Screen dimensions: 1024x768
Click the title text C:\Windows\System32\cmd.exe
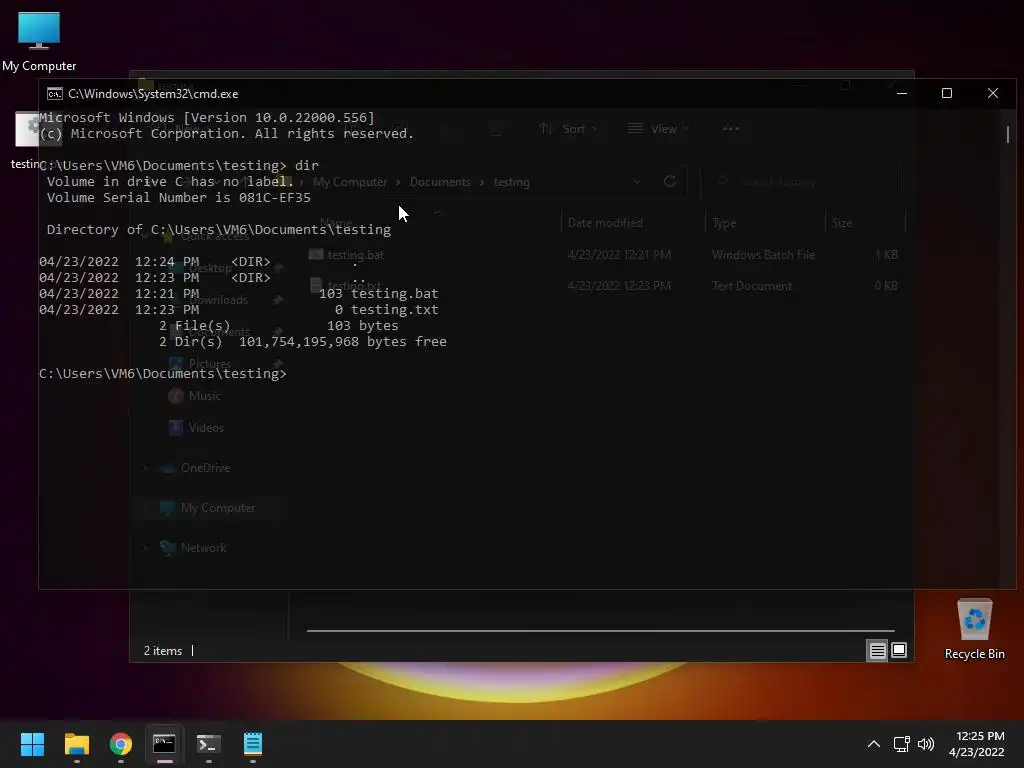coord(153,94)
